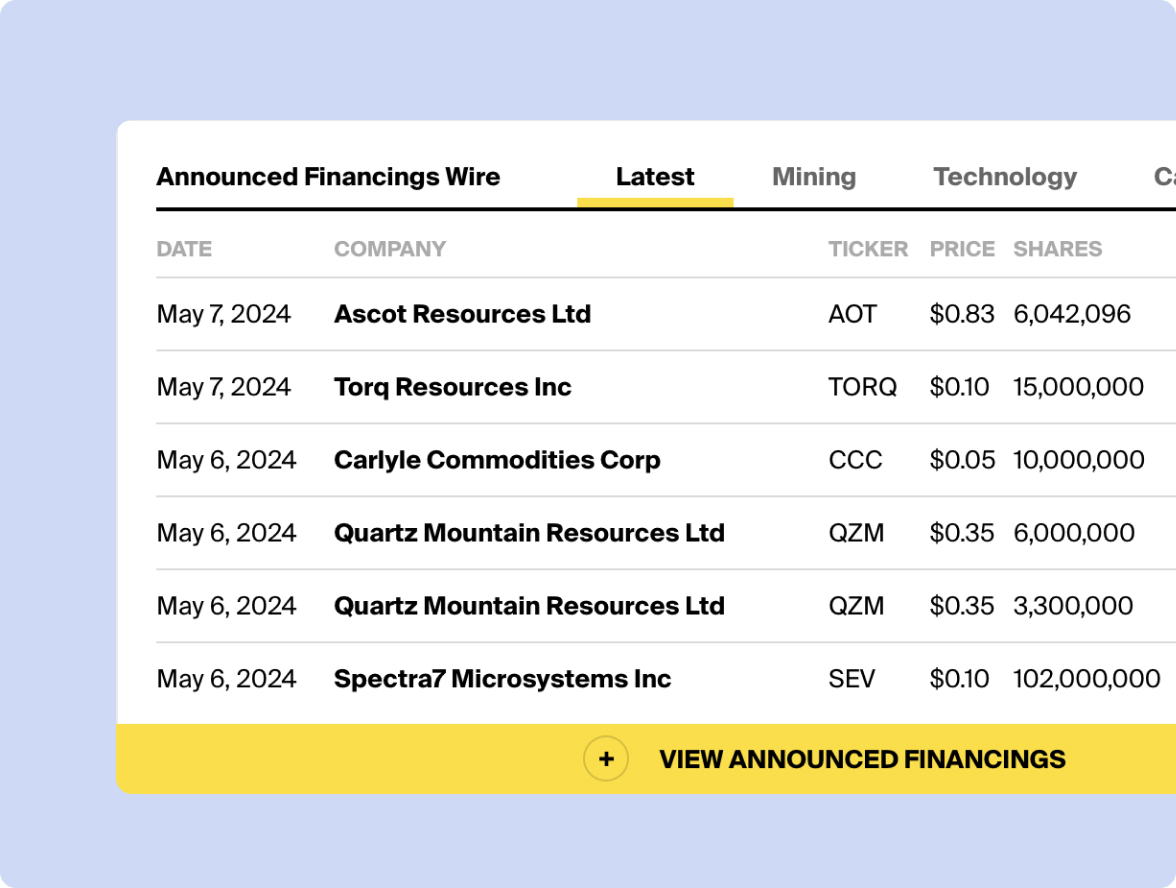Open the partially visible tab after Technology

1165,177
